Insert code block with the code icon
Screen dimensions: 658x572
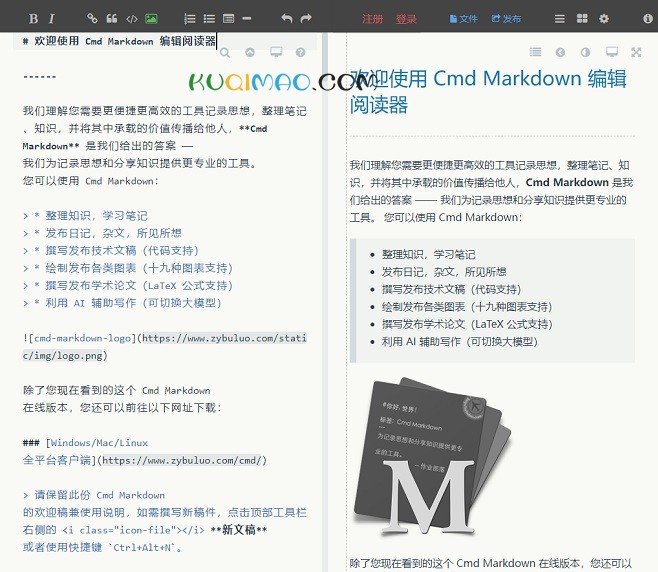point(132,18)
